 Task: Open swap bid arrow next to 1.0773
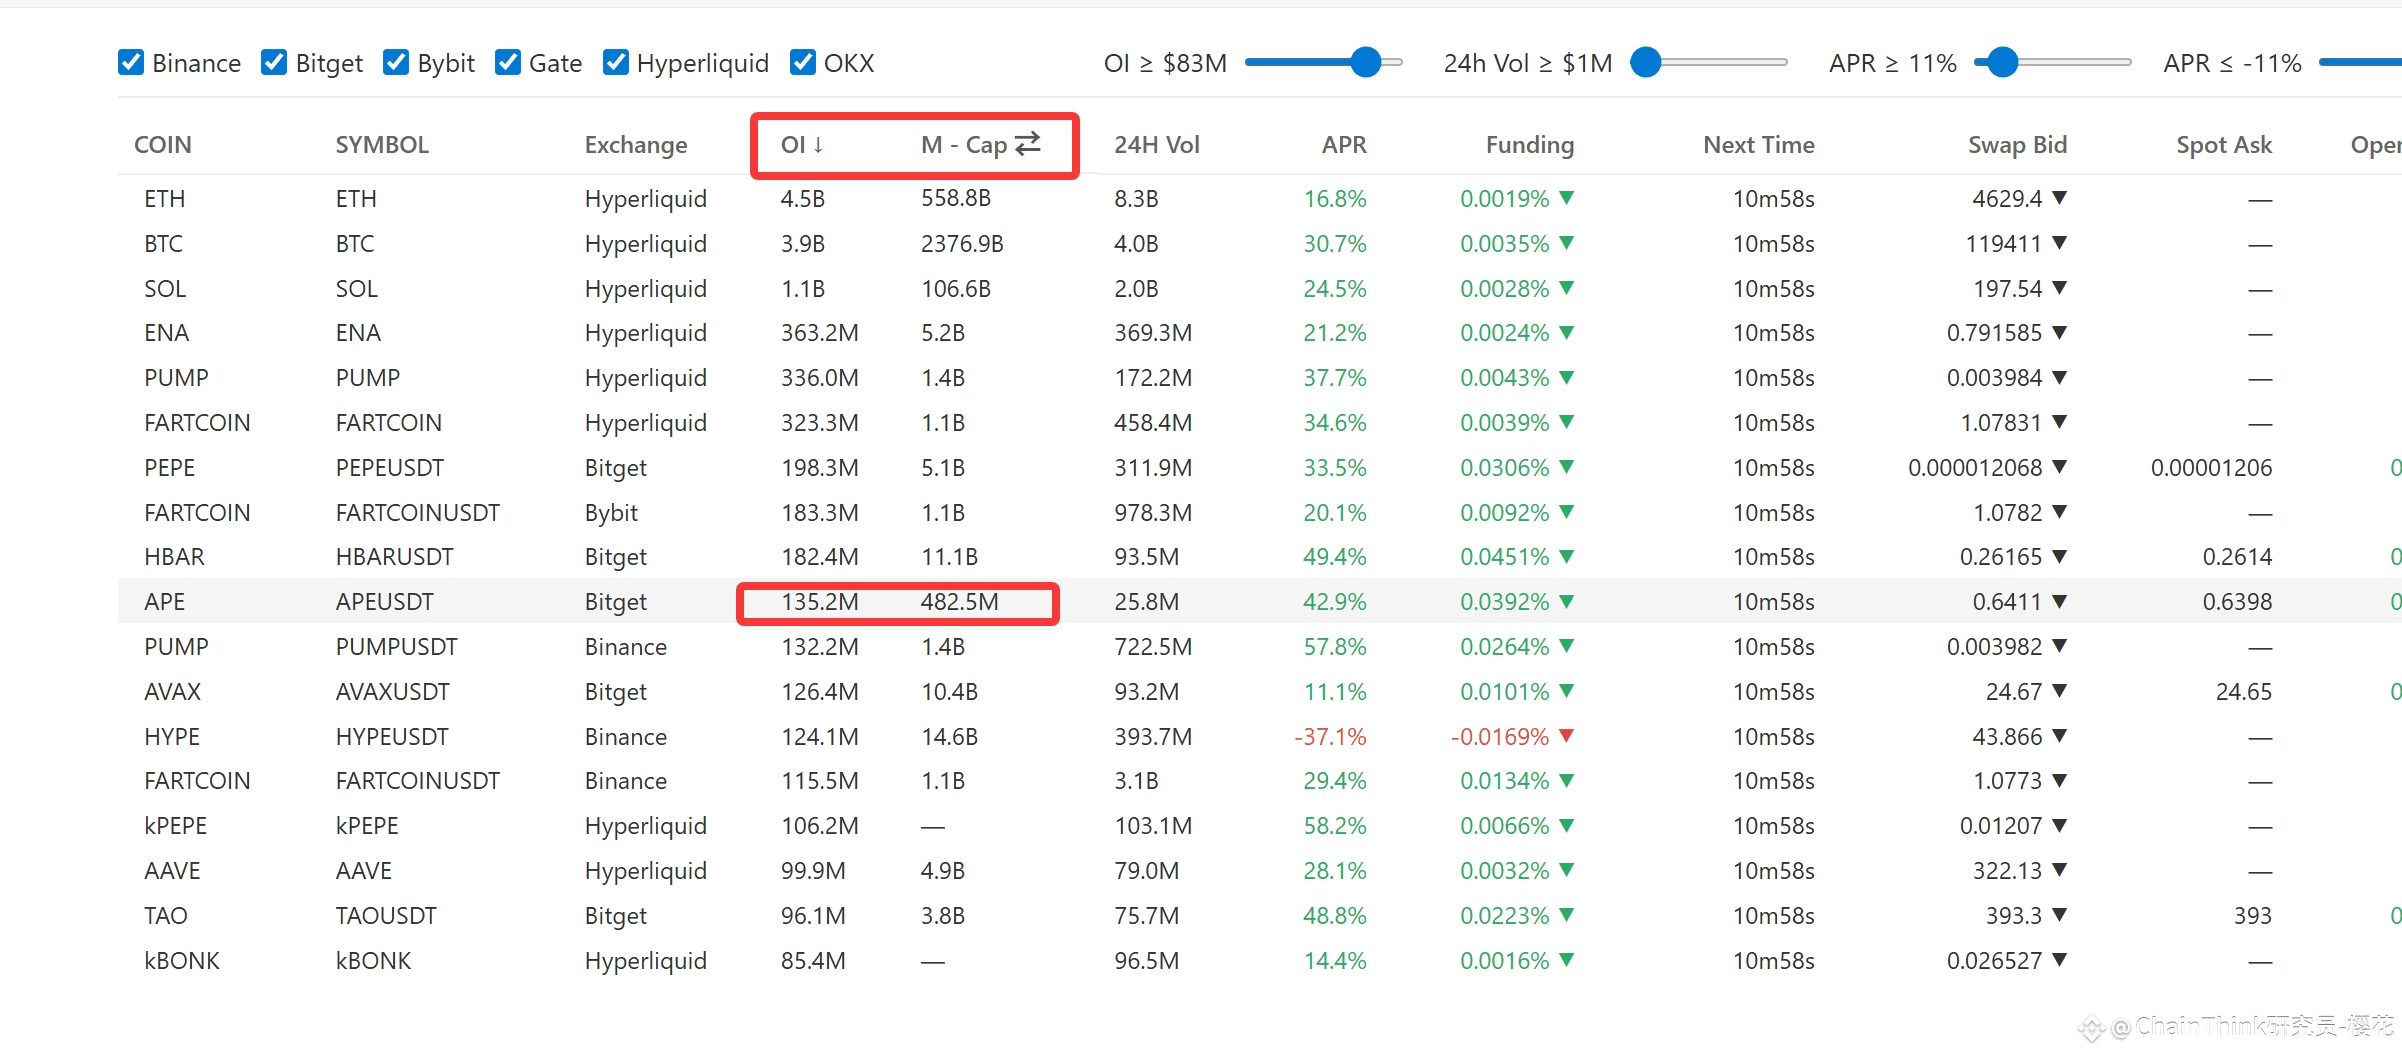click(2059, 780)
